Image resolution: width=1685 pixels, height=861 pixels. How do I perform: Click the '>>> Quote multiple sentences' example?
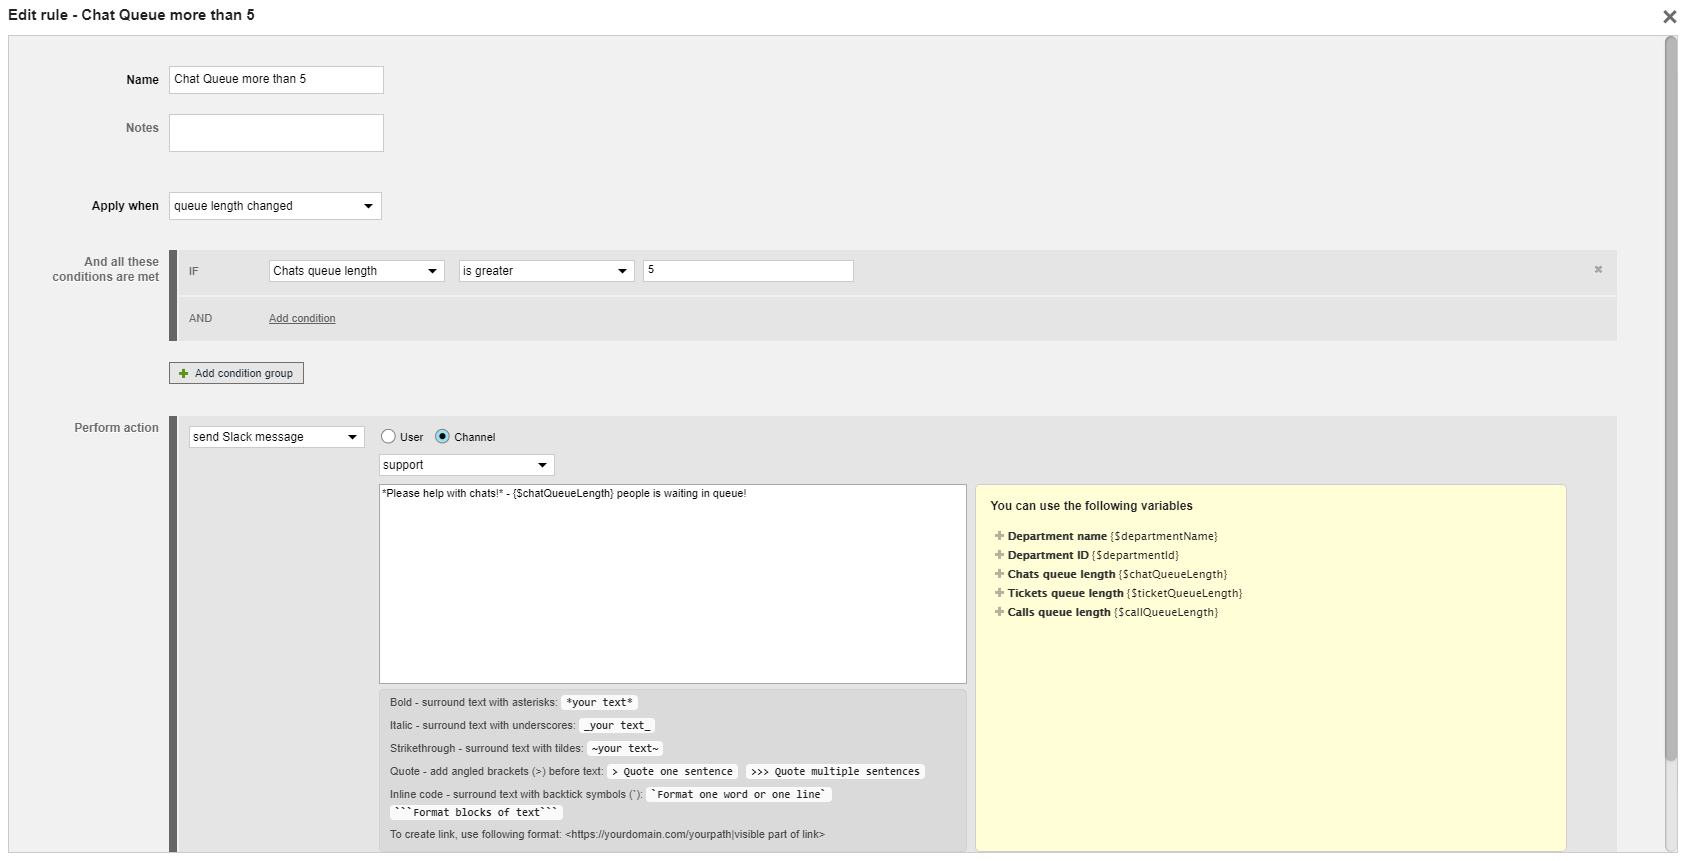point(835,771)
